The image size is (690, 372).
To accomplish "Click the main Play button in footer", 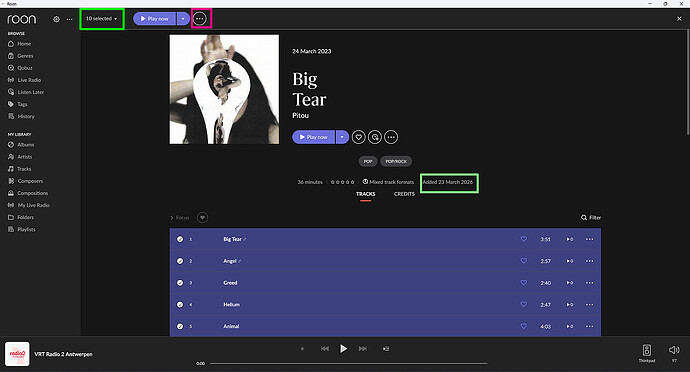I will 343,349.
